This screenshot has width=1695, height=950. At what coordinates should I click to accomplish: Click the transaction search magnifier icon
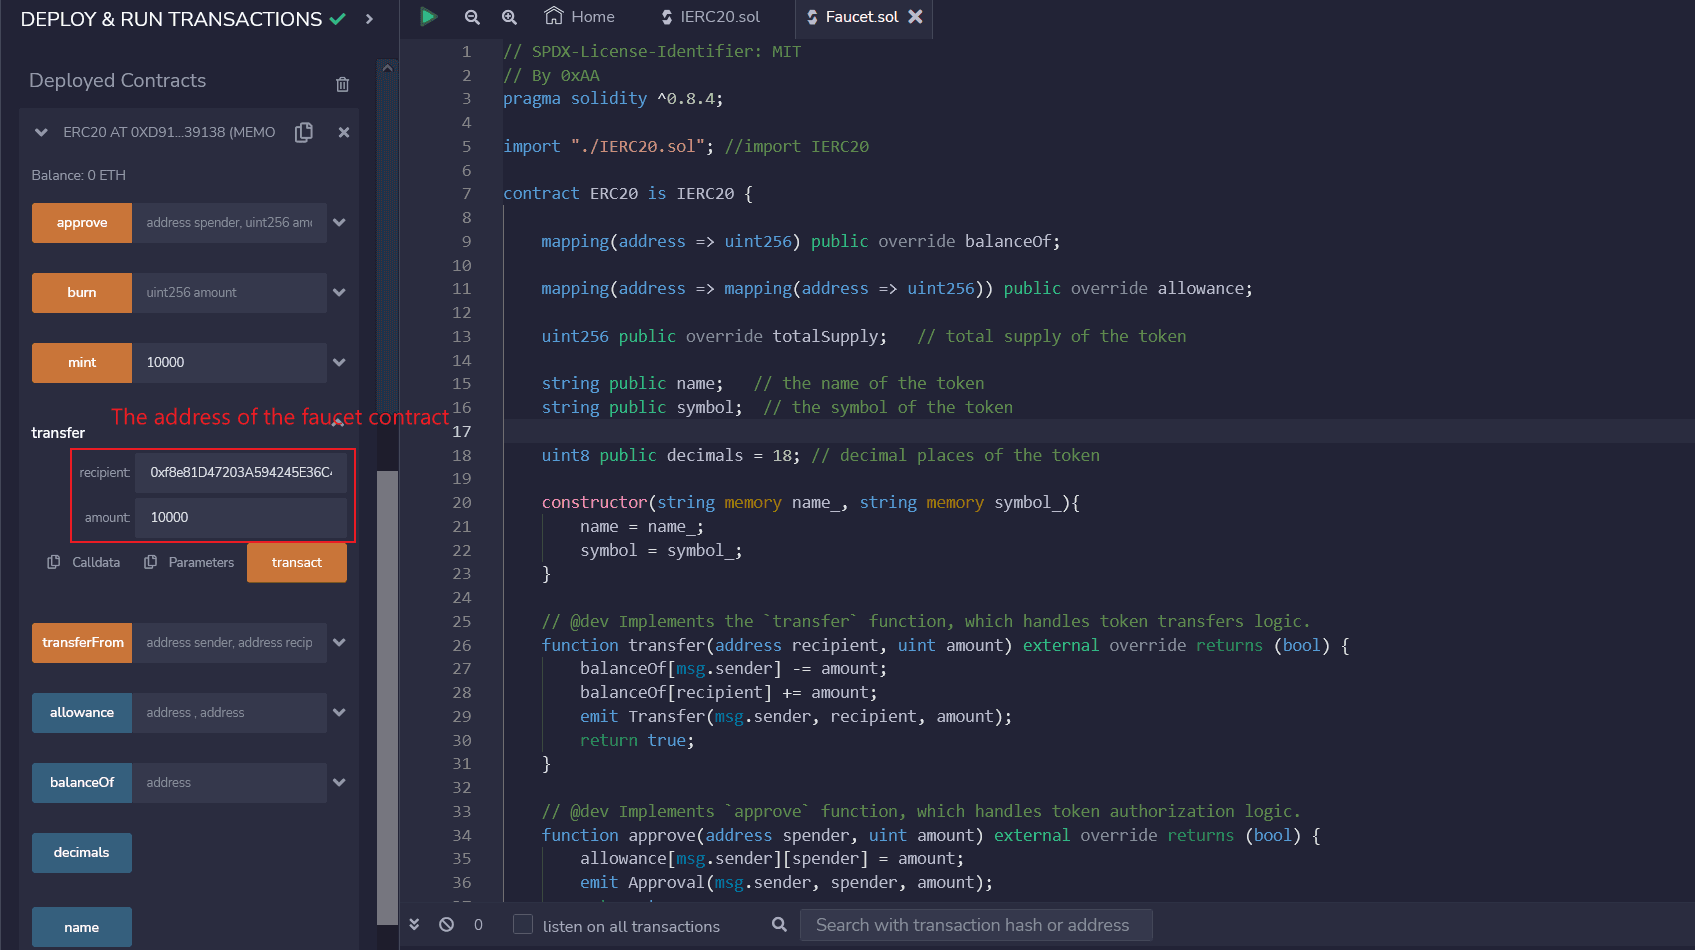pyautogui.click(x=779, y=925)
